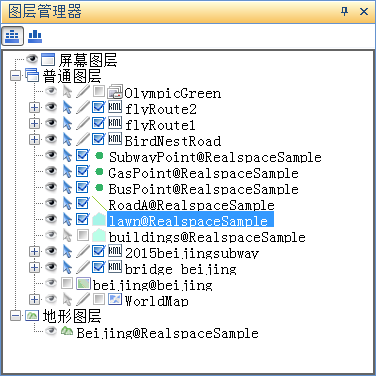
Task: Collapse the 地形图层 group
Action: click(15, 315)
